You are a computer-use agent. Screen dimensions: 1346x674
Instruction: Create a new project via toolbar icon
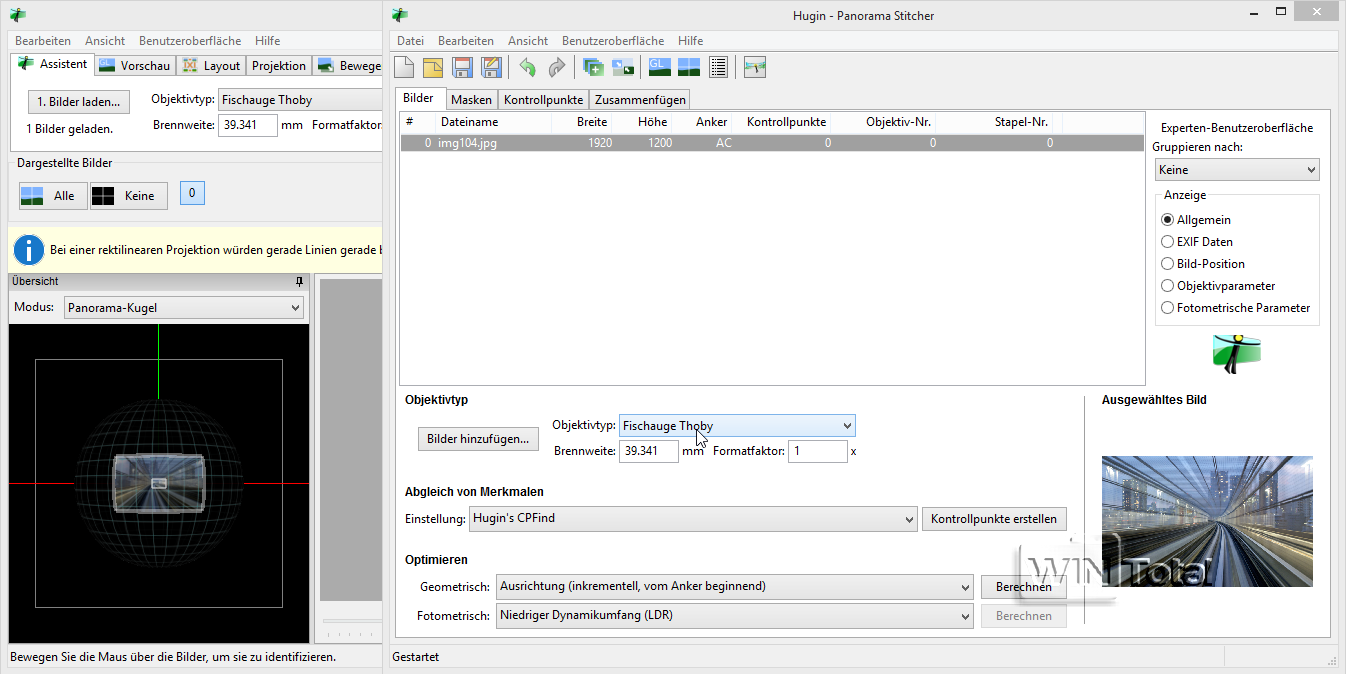[x=404, y=67]
